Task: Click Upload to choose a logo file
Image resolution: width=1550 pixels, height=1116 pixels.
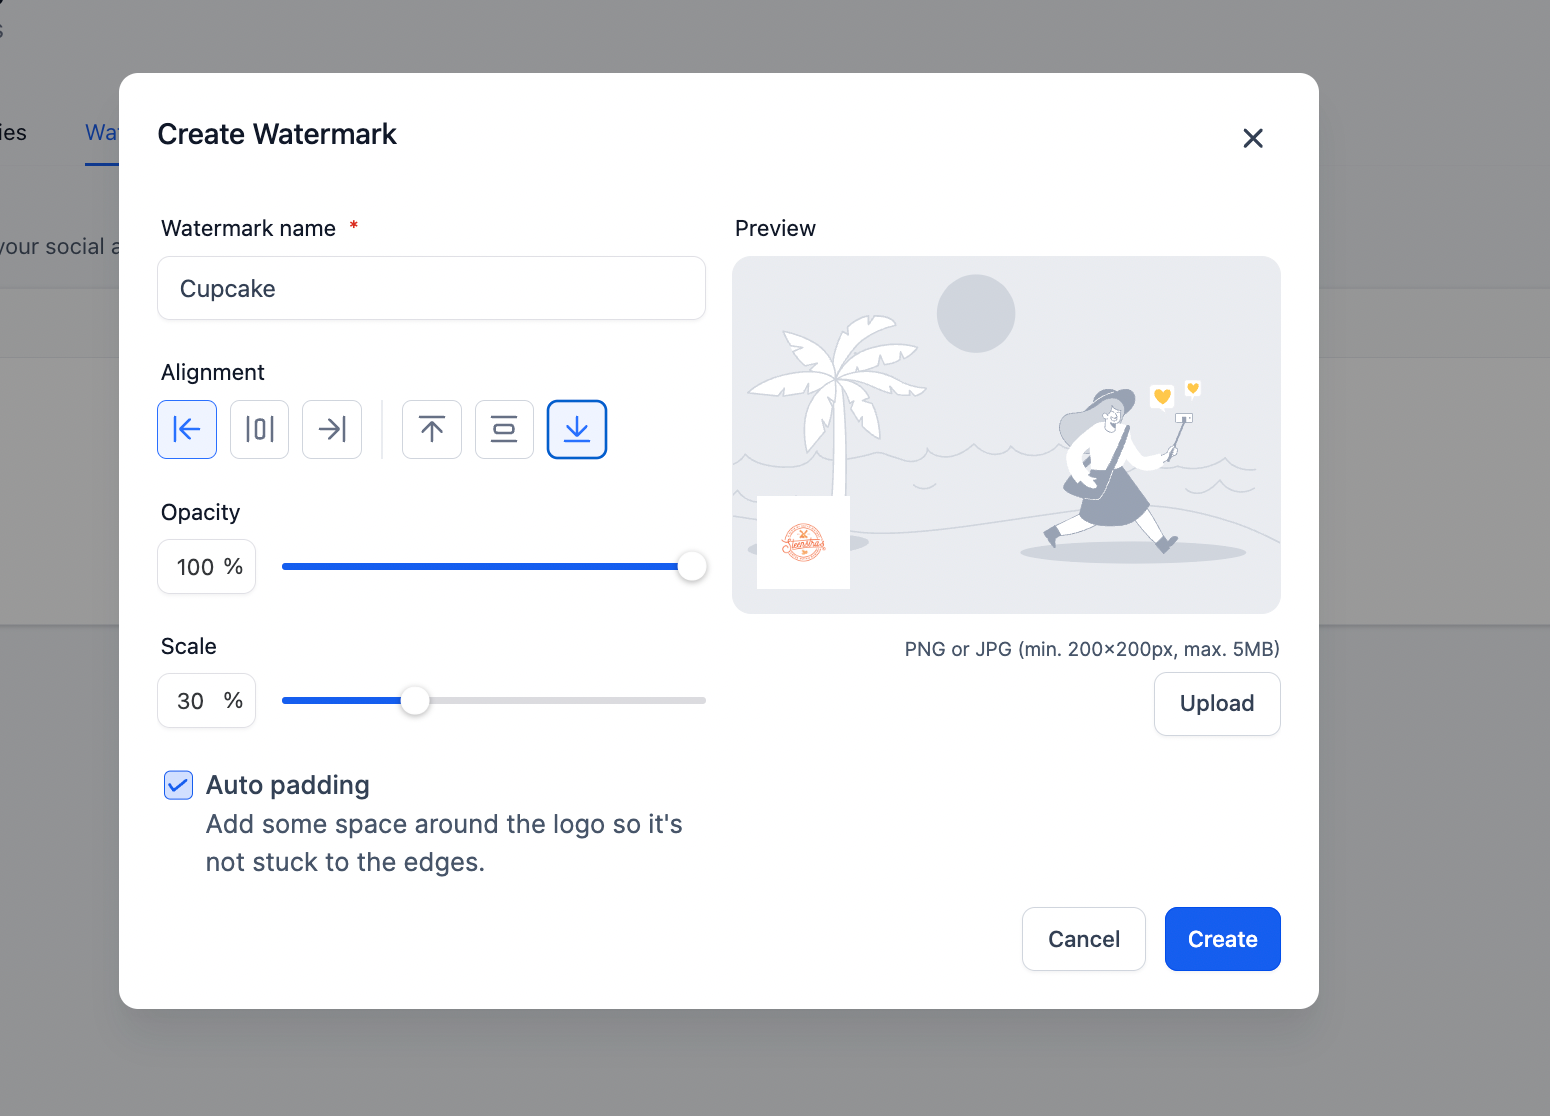Action: coord(1216,703)
